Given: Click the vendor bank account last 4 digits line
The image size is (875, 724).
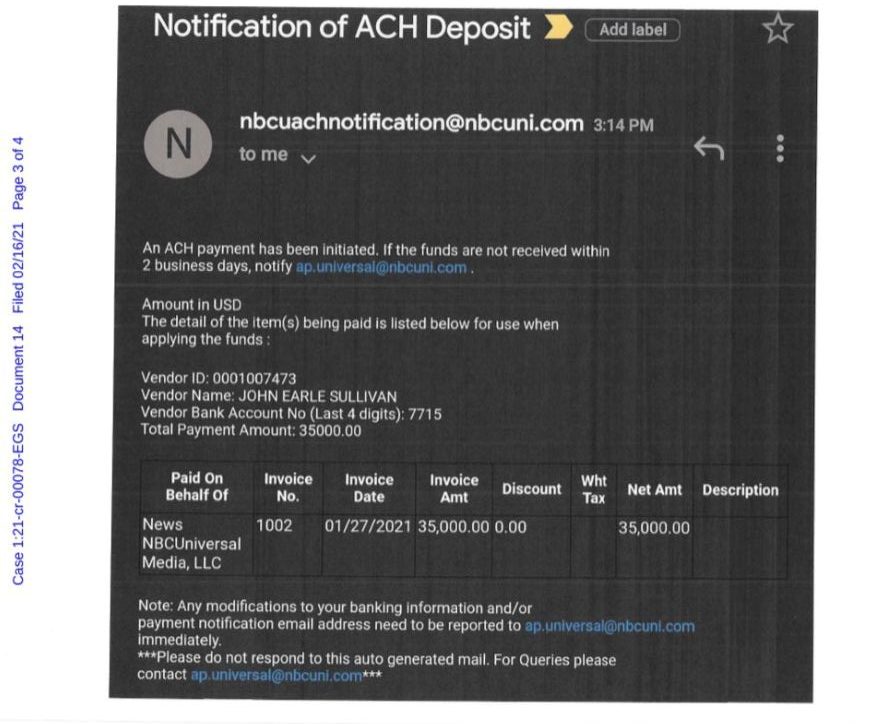Looking at the screenshot, I should pyautogui.click(x=291, y=413).
